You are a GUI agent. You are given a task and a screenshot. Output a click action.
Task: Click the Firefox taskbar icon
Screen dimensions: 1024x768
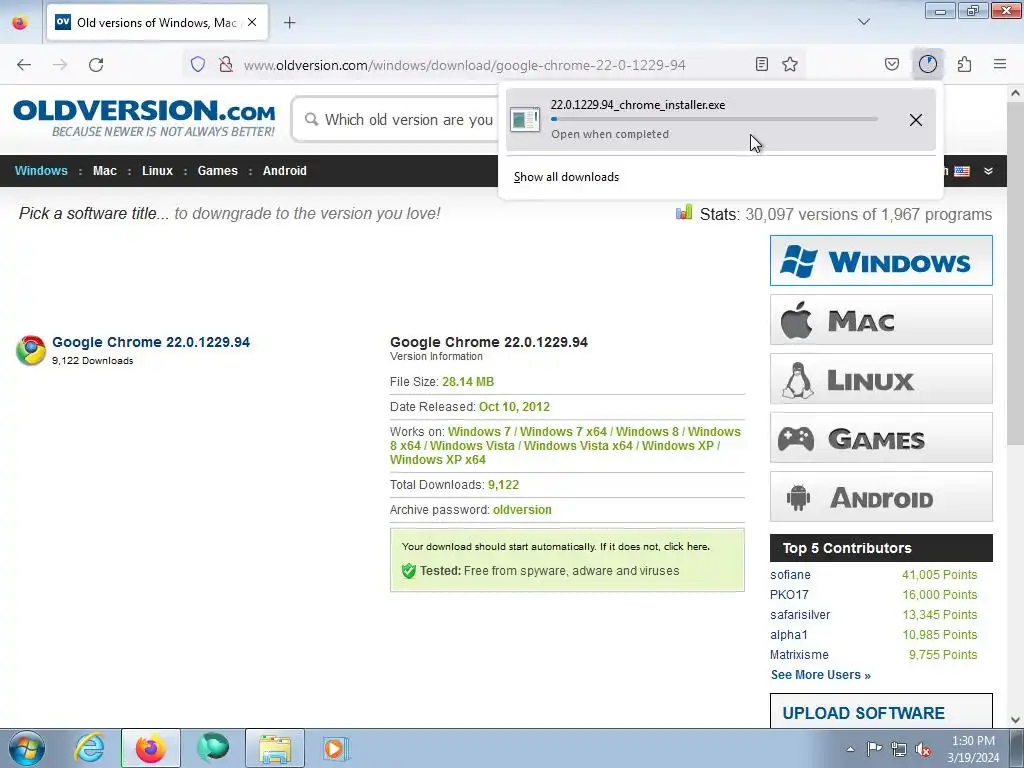click(x=150, y=748)
